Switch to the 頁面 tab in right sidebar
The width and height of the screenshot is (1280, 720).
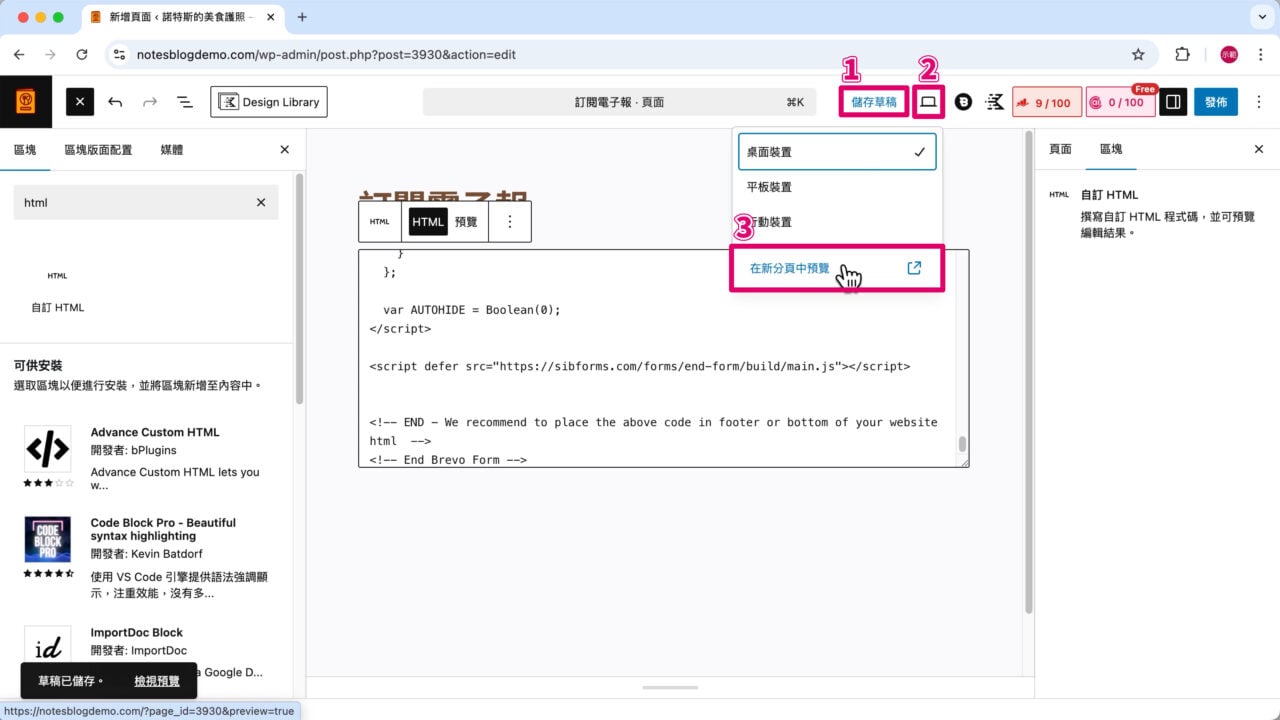coord(1059,149)
